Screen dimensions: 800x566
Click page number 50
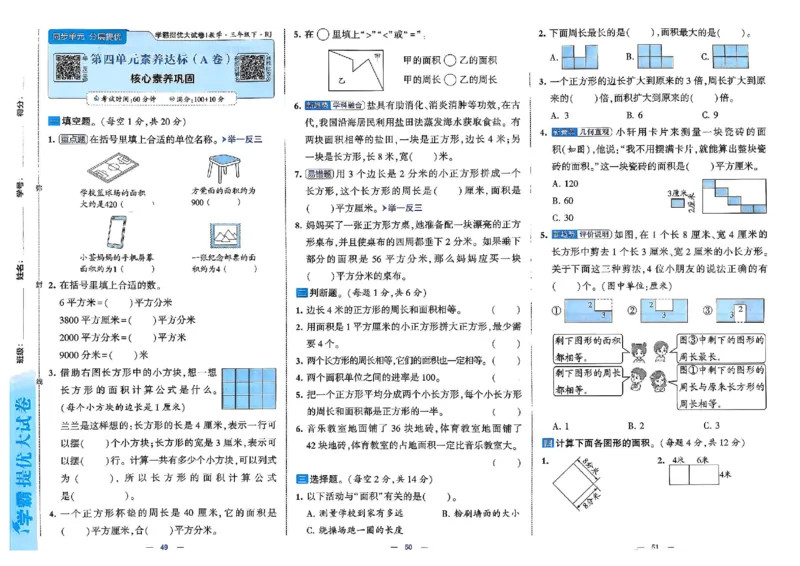(408, 547)
